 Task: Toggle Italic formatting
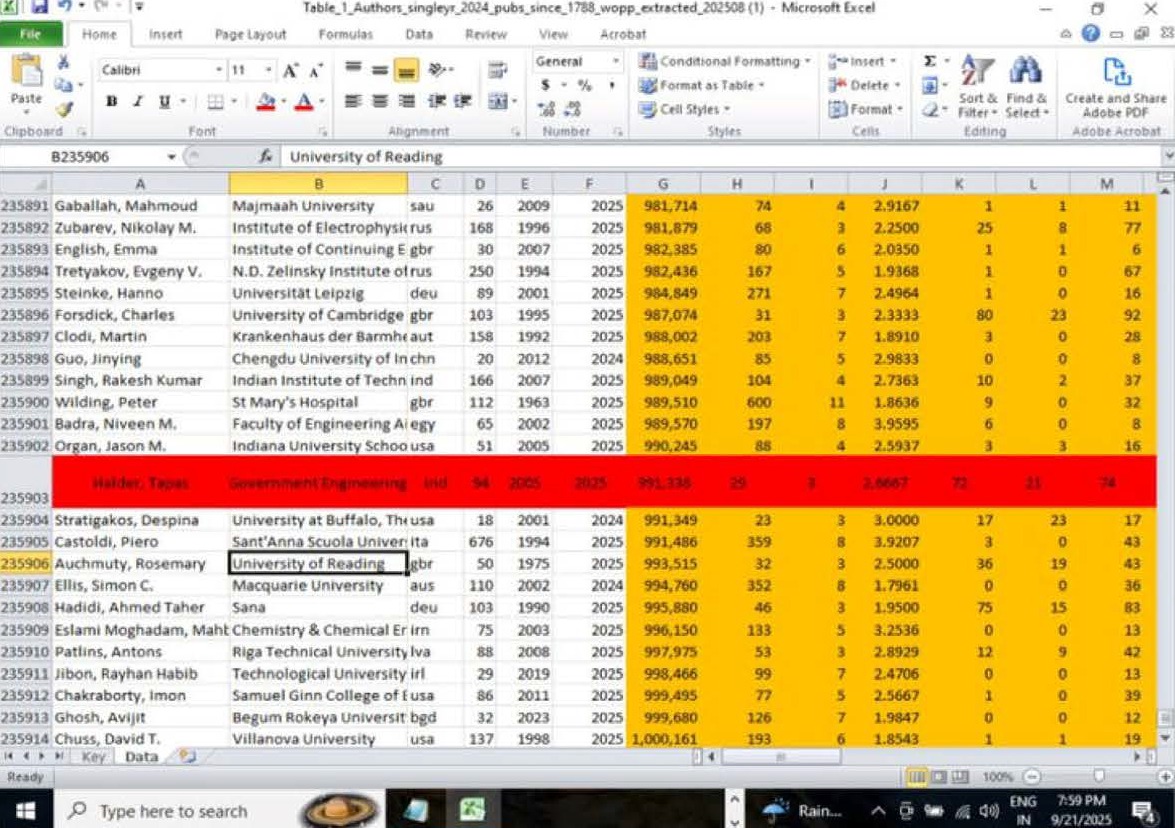[138, 102]
